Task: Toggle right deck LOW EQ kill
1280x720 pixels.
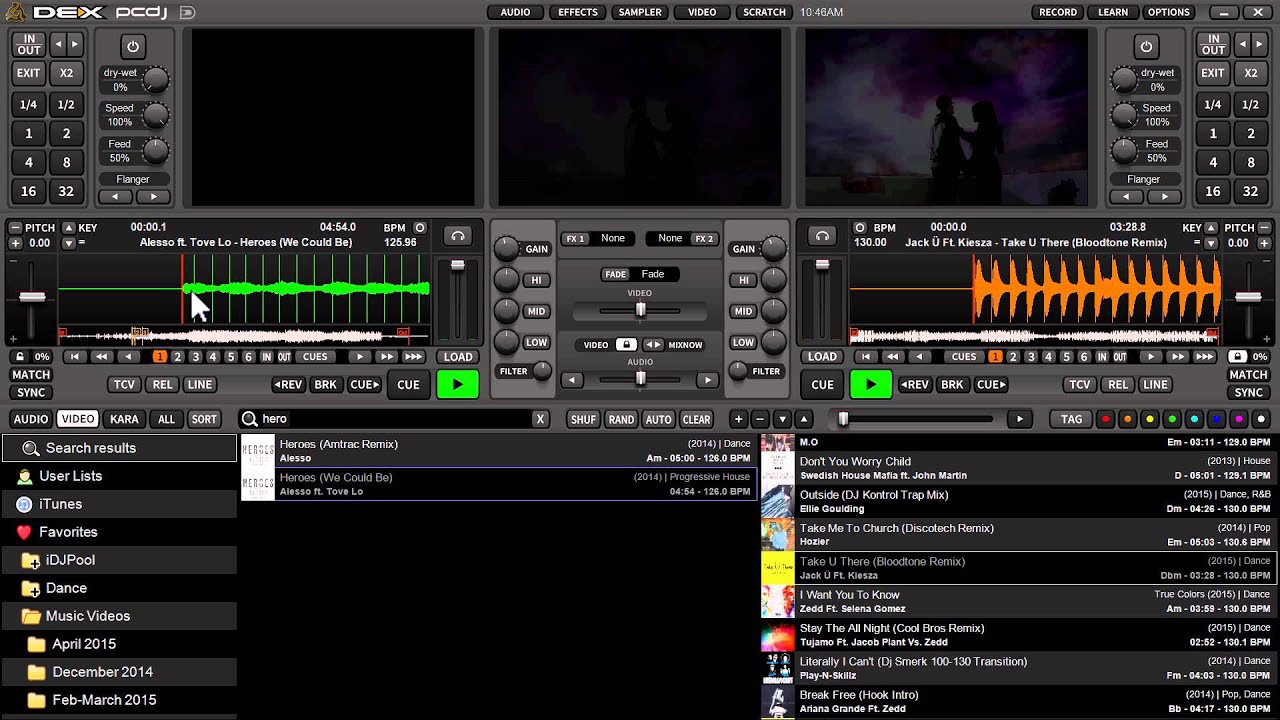Action: point(743,342)
